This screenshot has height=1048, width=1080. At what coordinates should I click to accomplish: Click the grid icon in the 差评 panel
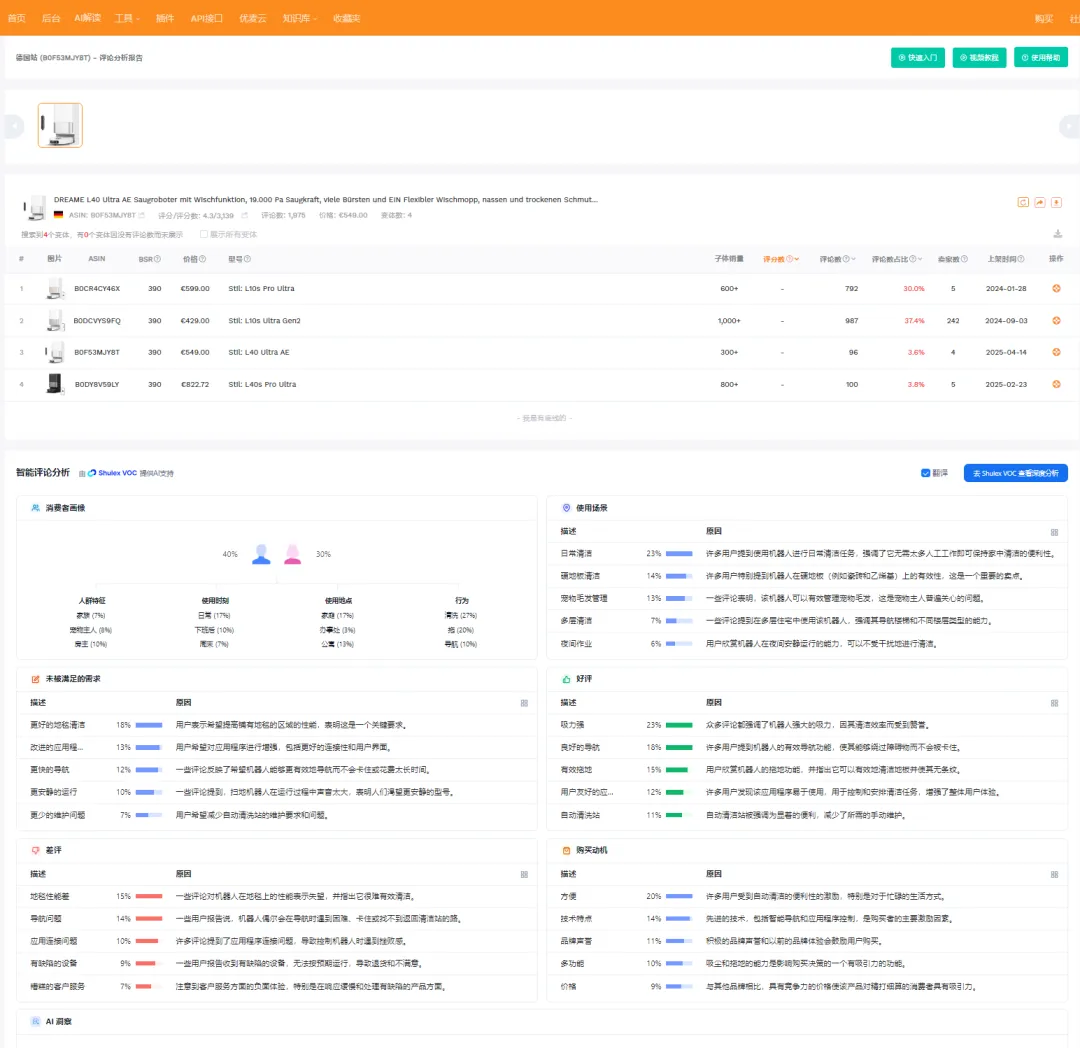coord(524,874)
